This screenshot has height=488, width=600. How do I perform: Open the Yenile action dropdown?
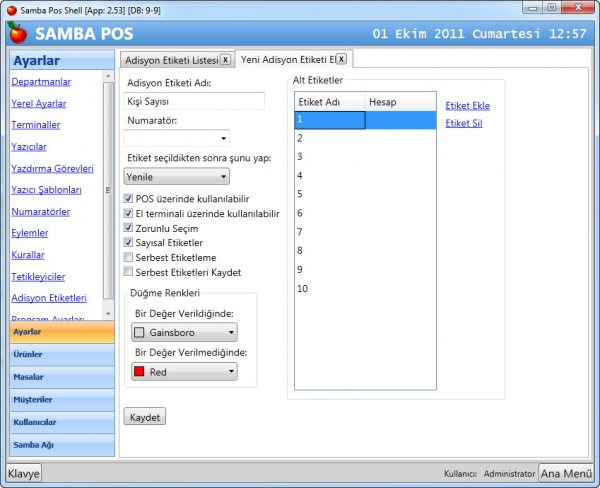tap(177, 176)
